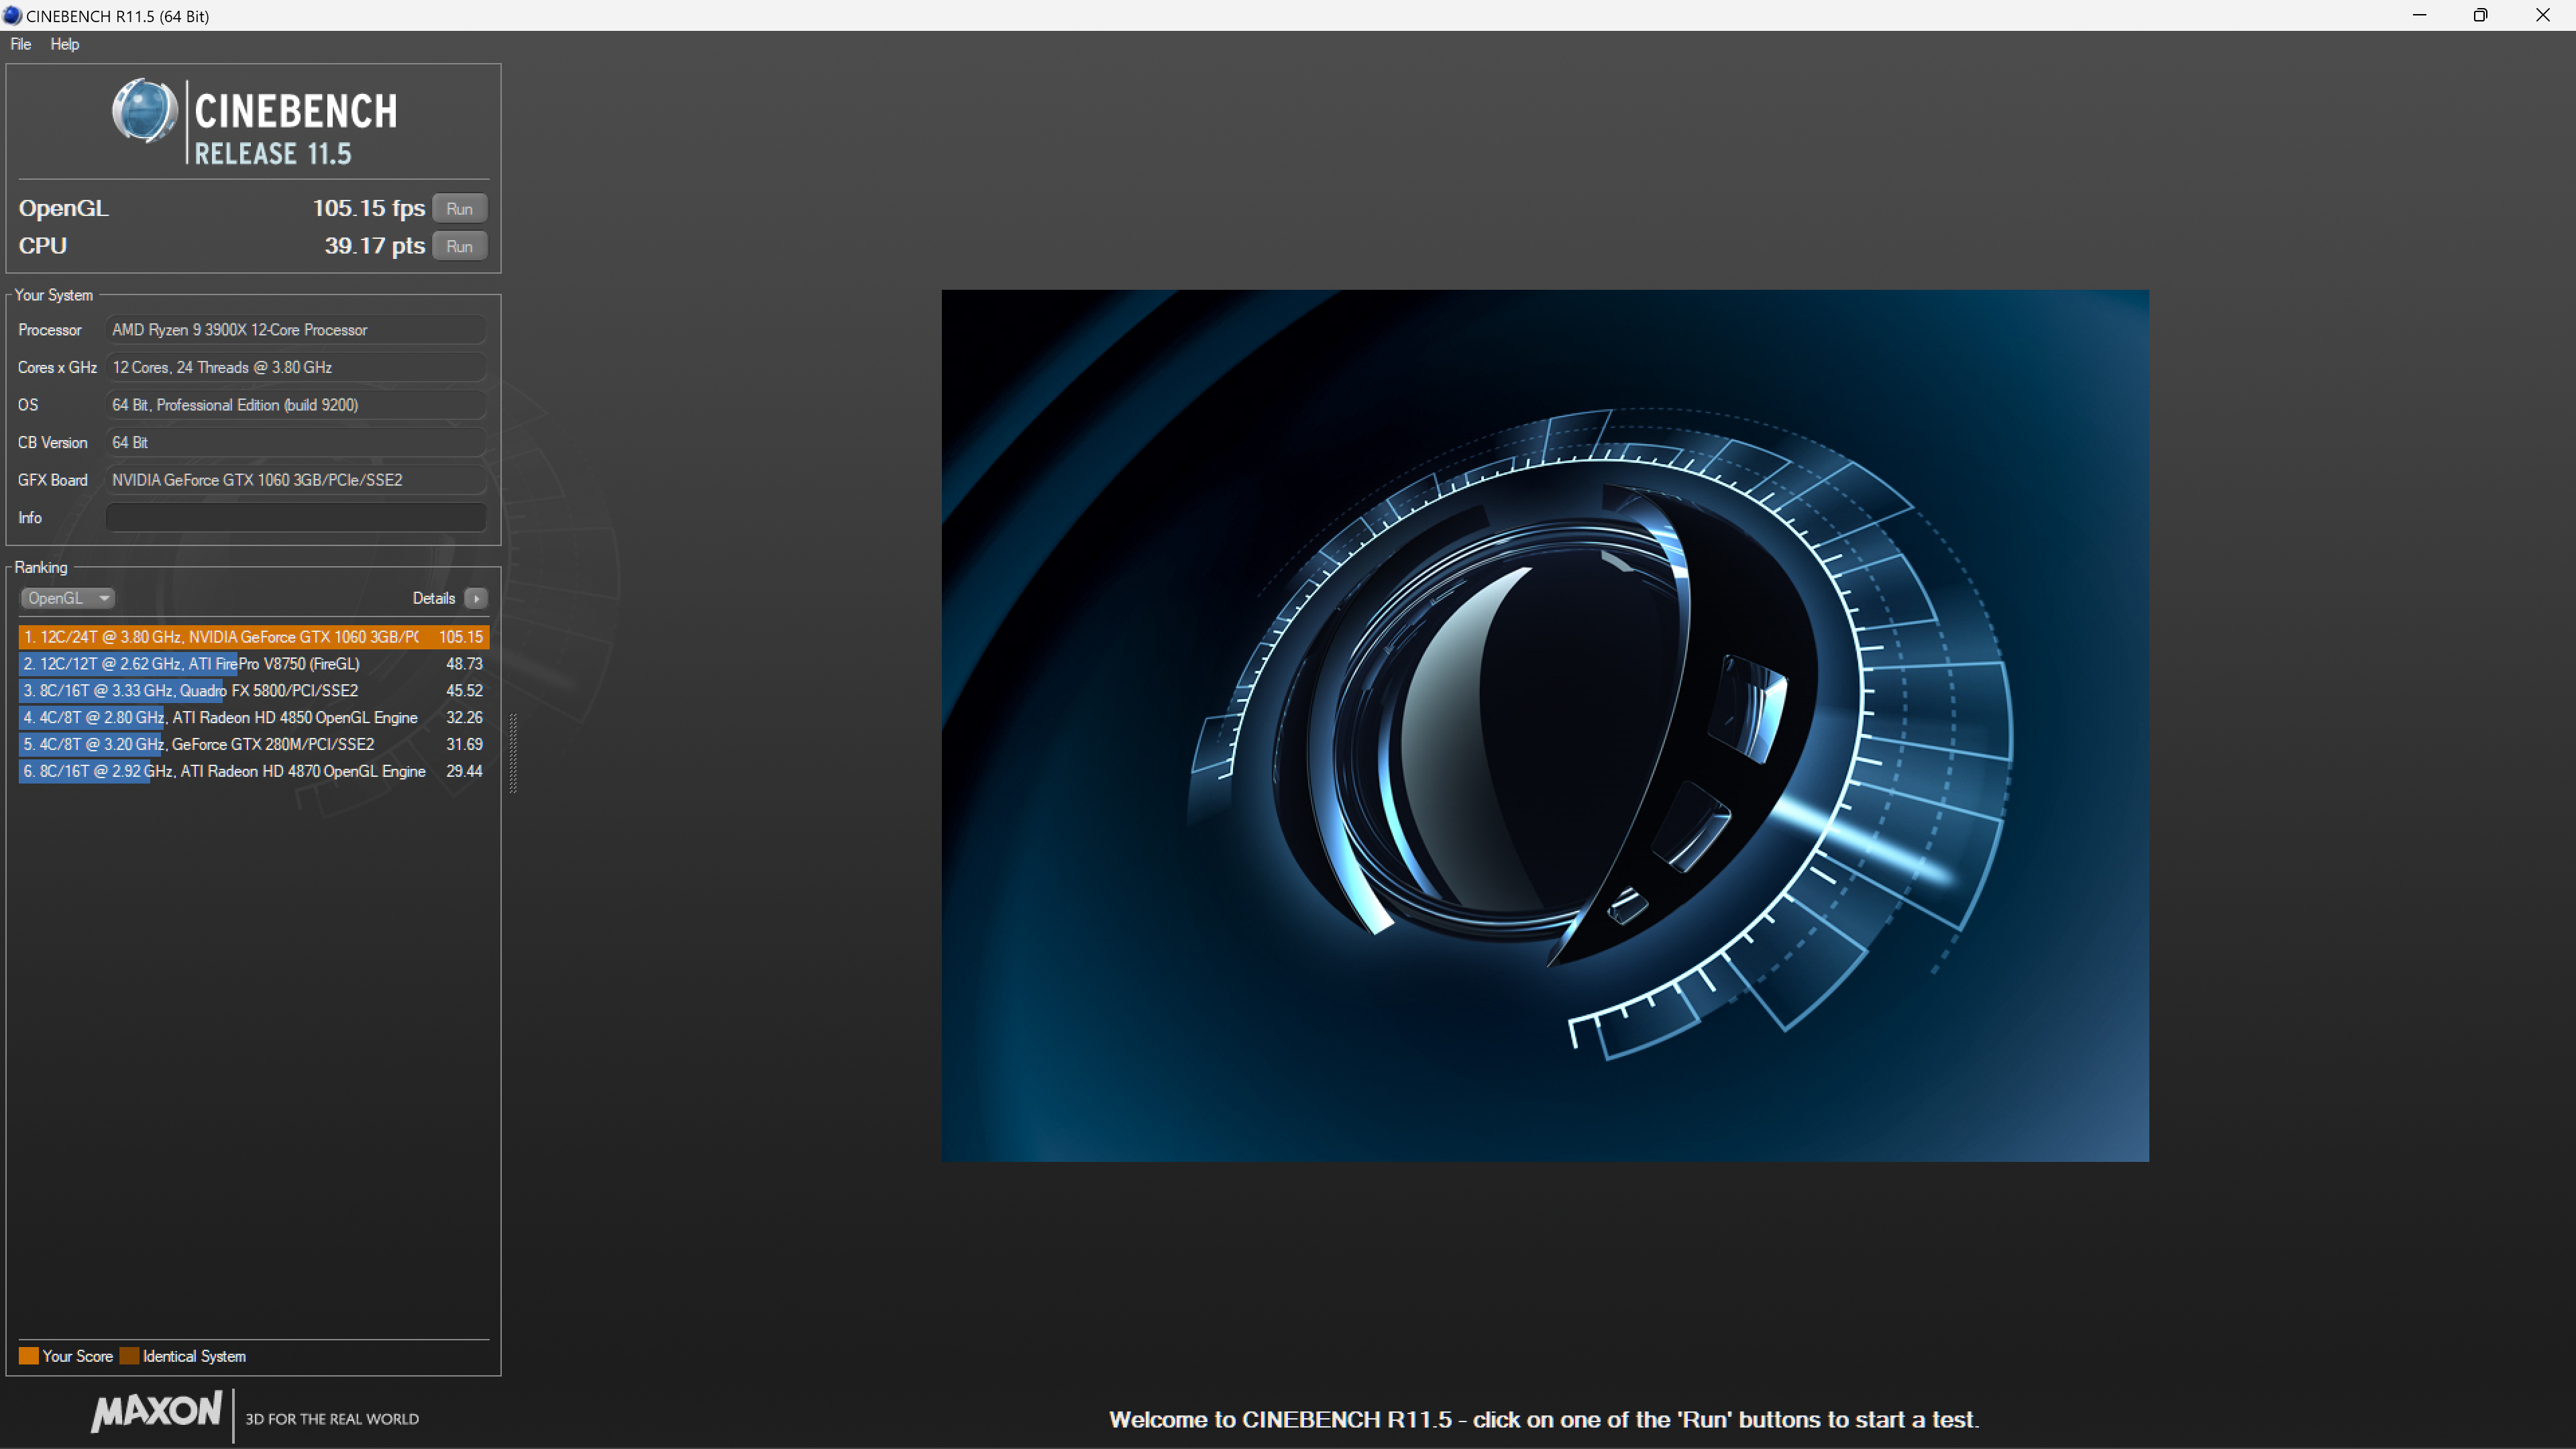Minimize the Cinebench window

tap(2420, 15)
